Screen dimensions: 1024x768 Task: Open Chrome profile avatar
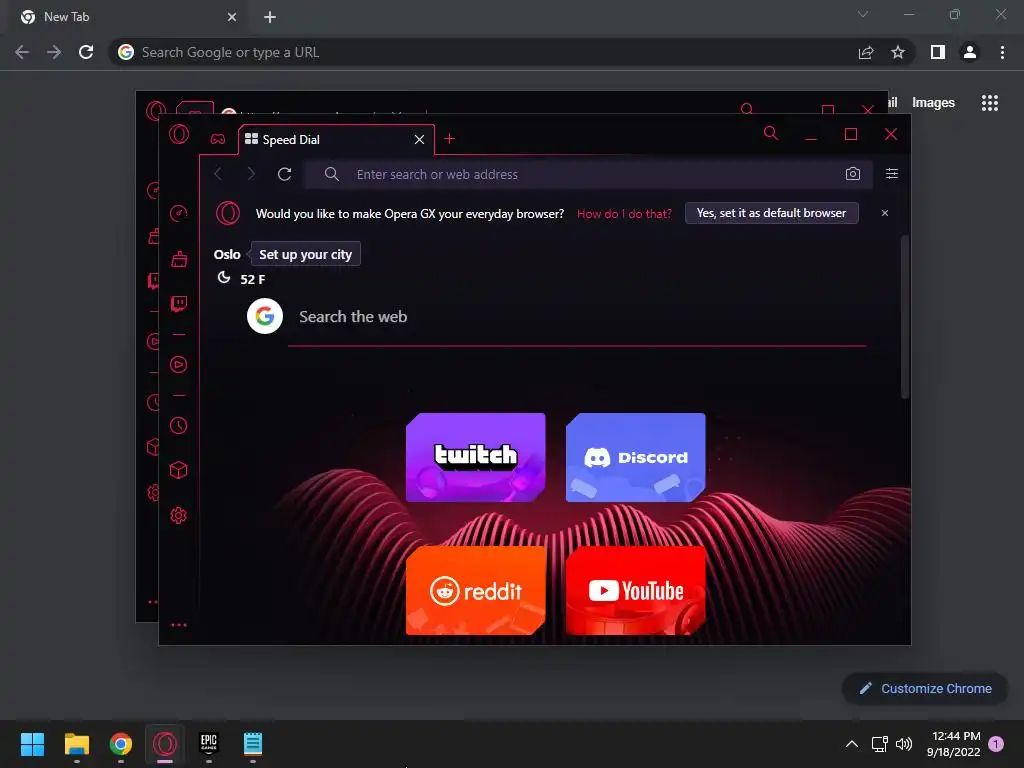(970, 52)
